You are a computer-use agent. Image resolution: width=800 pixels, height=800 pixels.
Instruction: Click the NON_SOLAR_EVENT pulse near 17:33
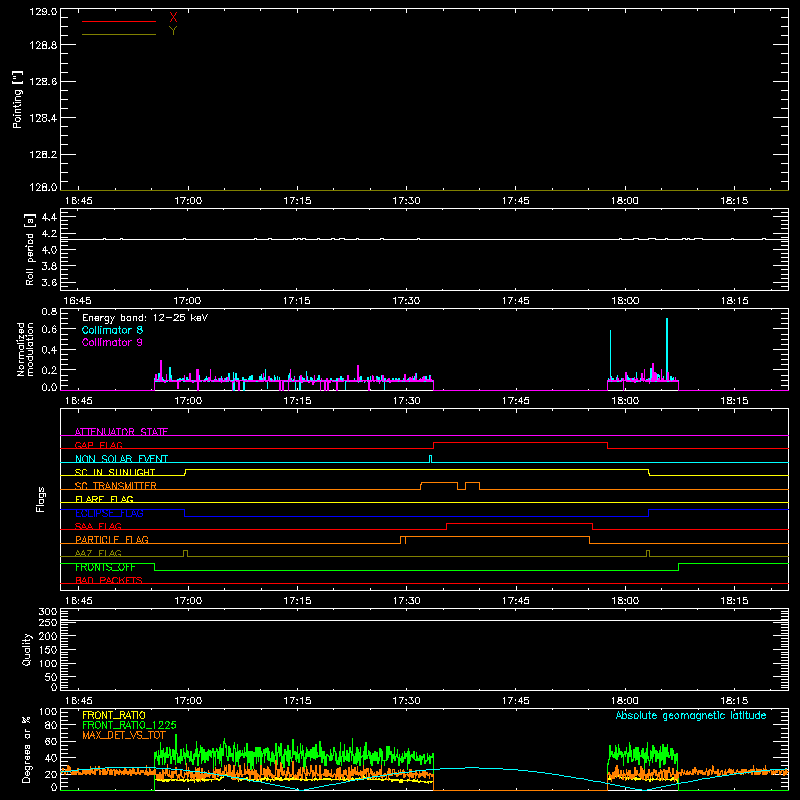point(431,459)
